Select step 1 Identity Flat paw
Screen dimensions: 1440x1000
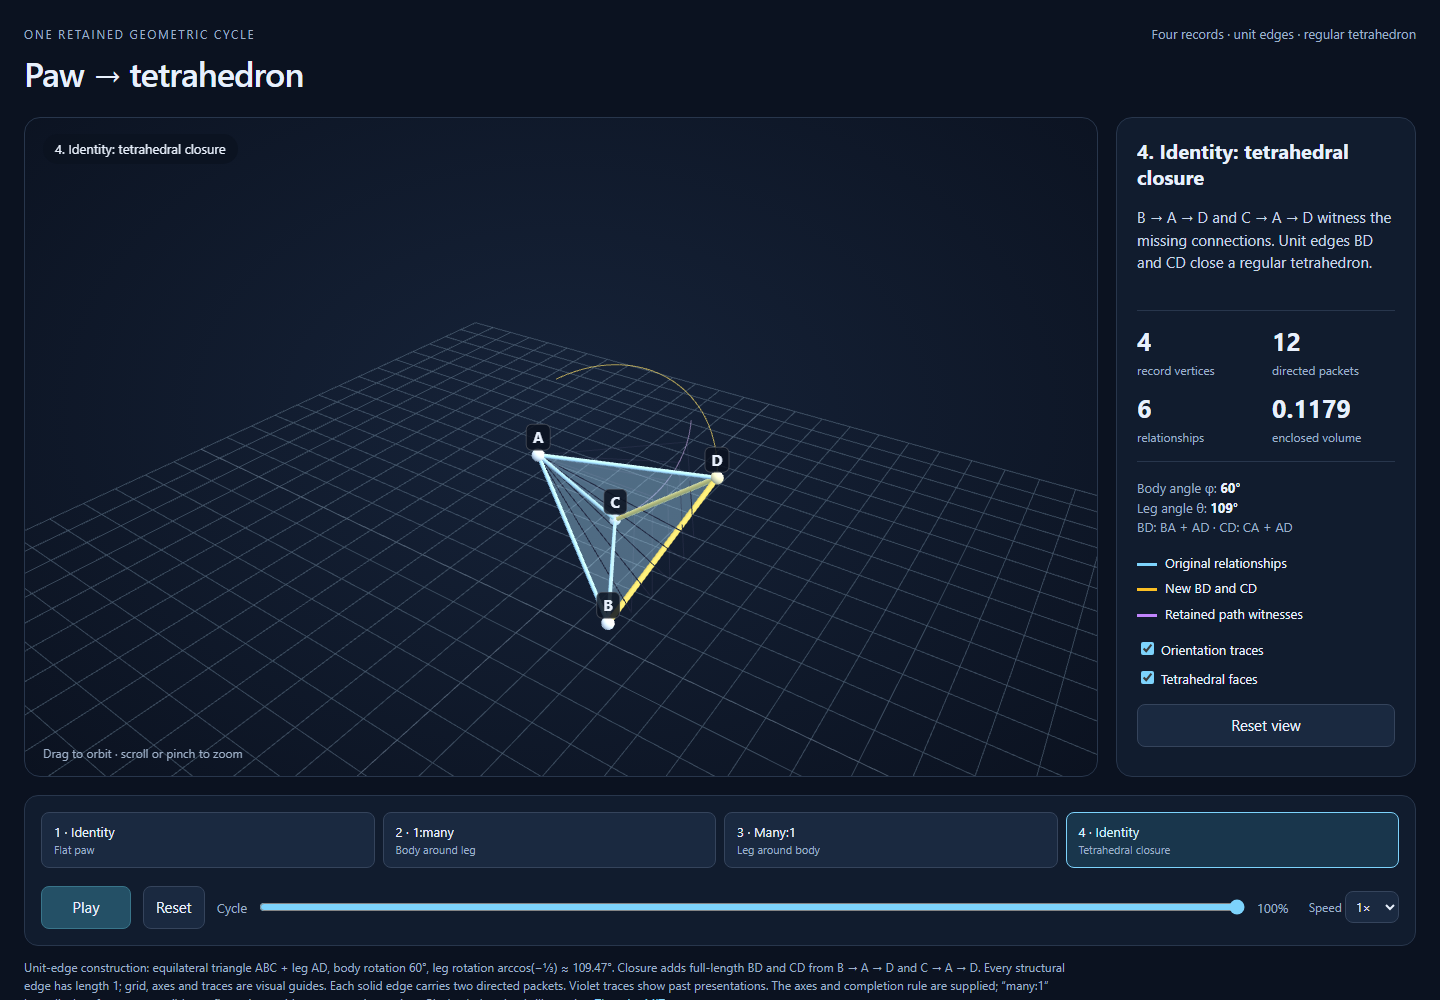(208, 840)
